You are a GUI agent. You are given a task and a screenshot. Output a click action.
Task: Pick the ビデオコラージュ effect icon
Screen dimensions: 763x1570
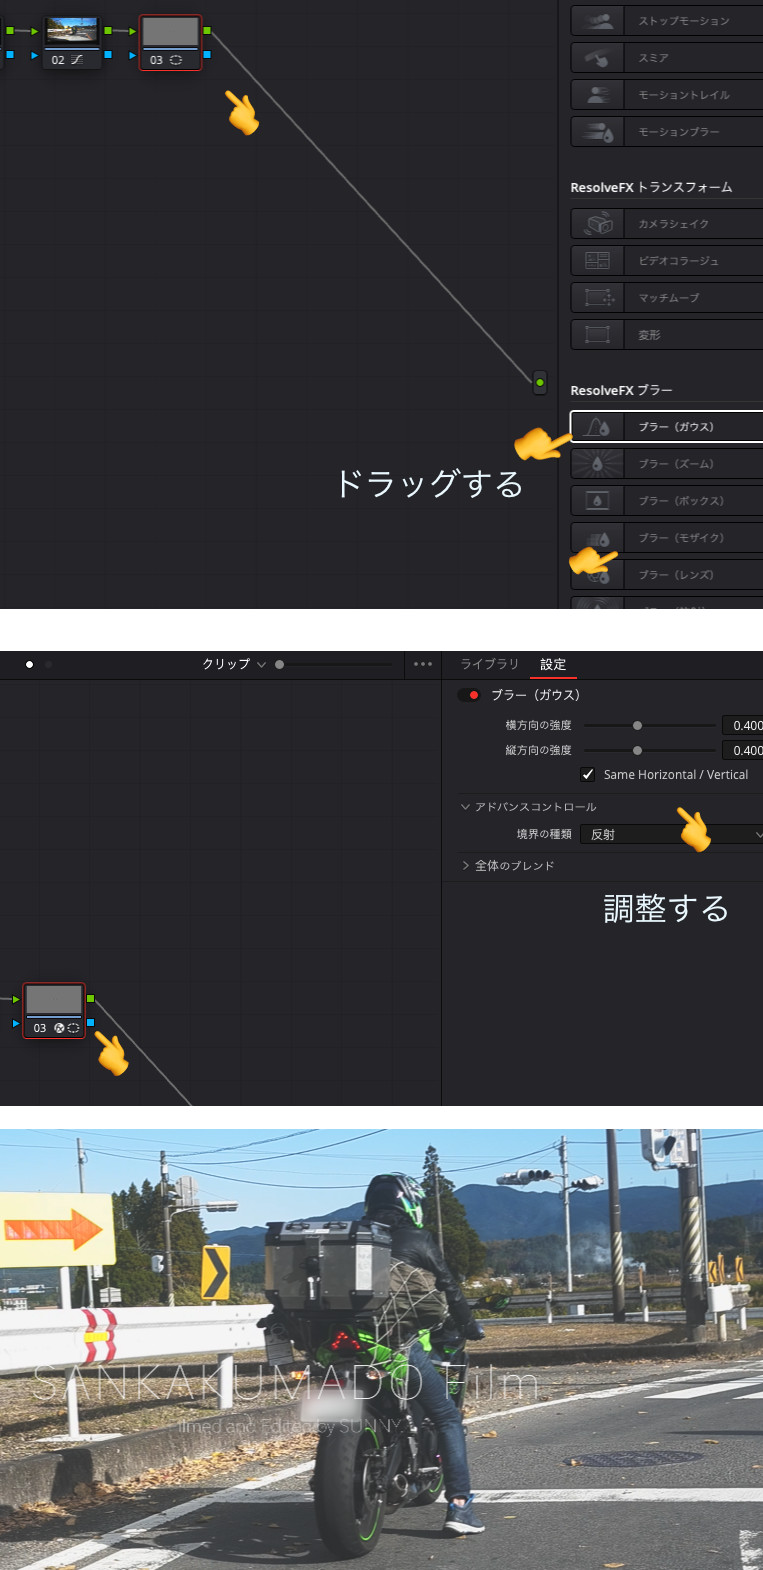[x=598, y=261]
